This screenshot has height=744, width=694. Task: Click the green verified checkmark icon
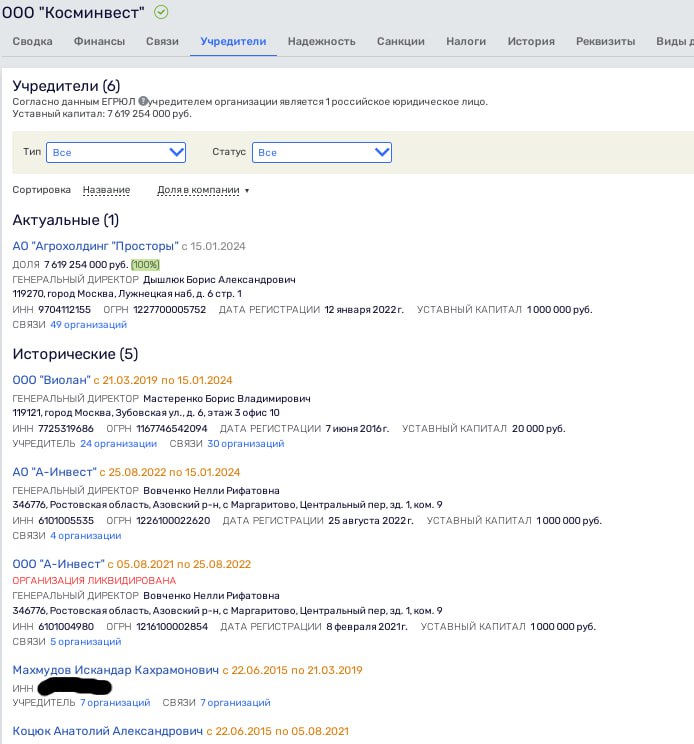click(x=161, y=12)
